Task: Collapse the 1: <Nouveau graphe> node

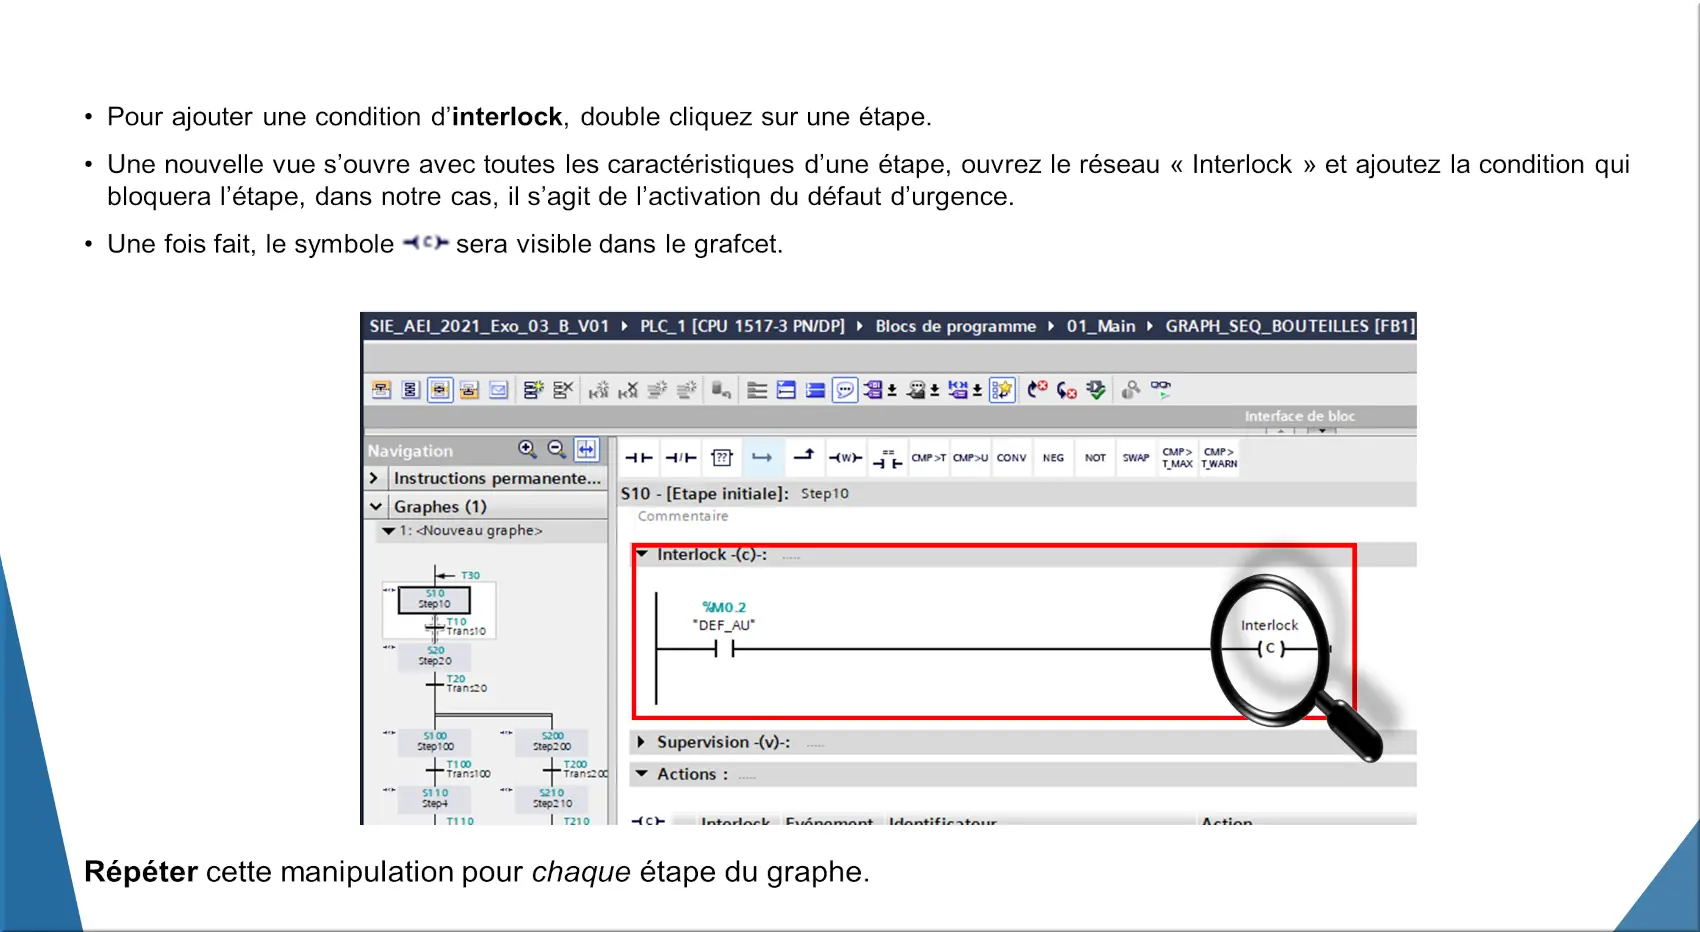Action: 388,531
